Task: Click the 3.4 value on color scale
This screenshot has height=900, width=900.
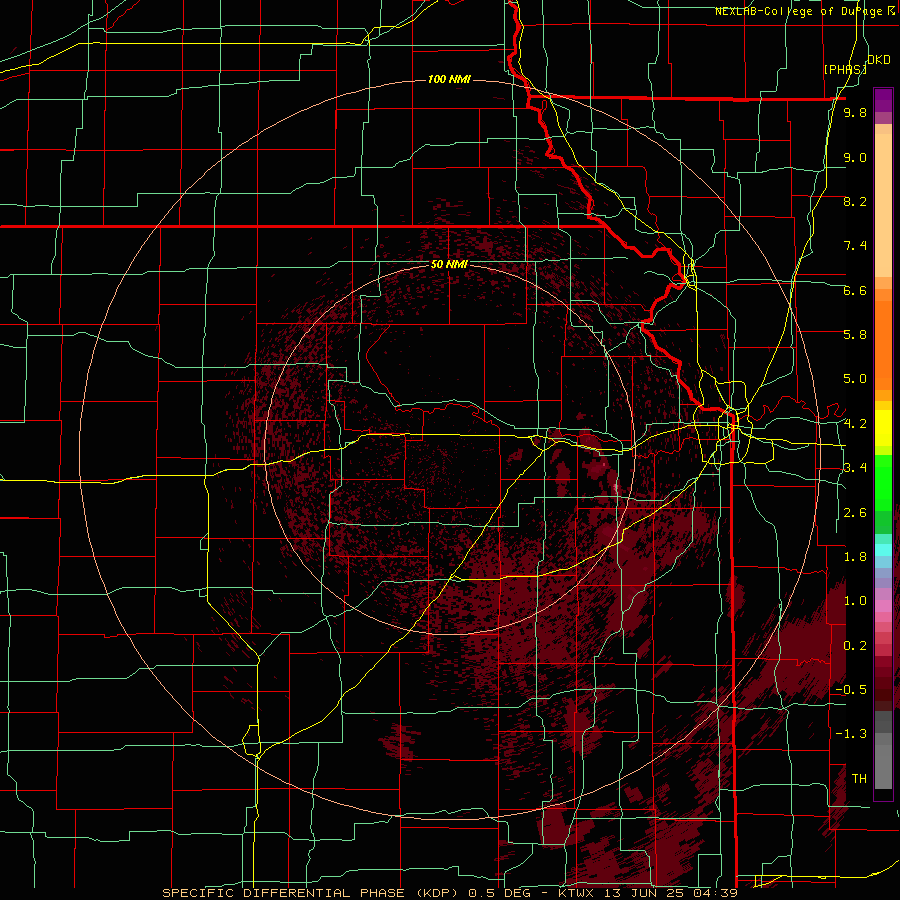Action: [855, 468]
